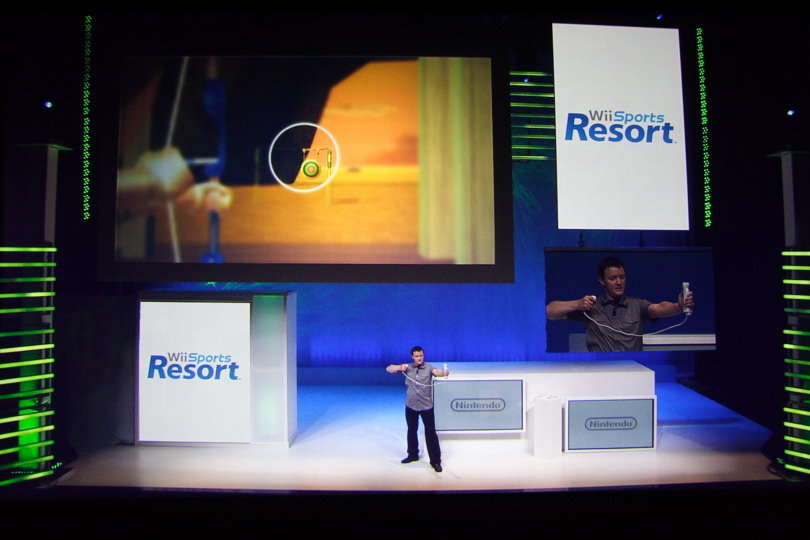
Task: Click the wooden pillar in the game screen
Action: click(x=455, y=160)
